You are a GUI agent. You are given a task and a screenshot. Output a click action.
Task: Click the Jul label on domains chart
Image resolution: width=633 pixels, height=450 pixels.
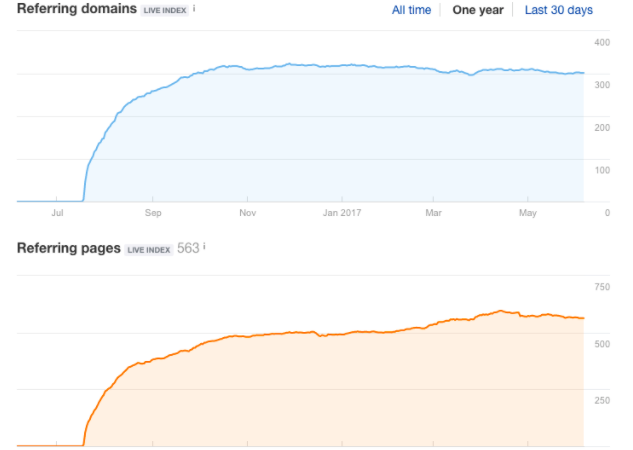[57, 212]
